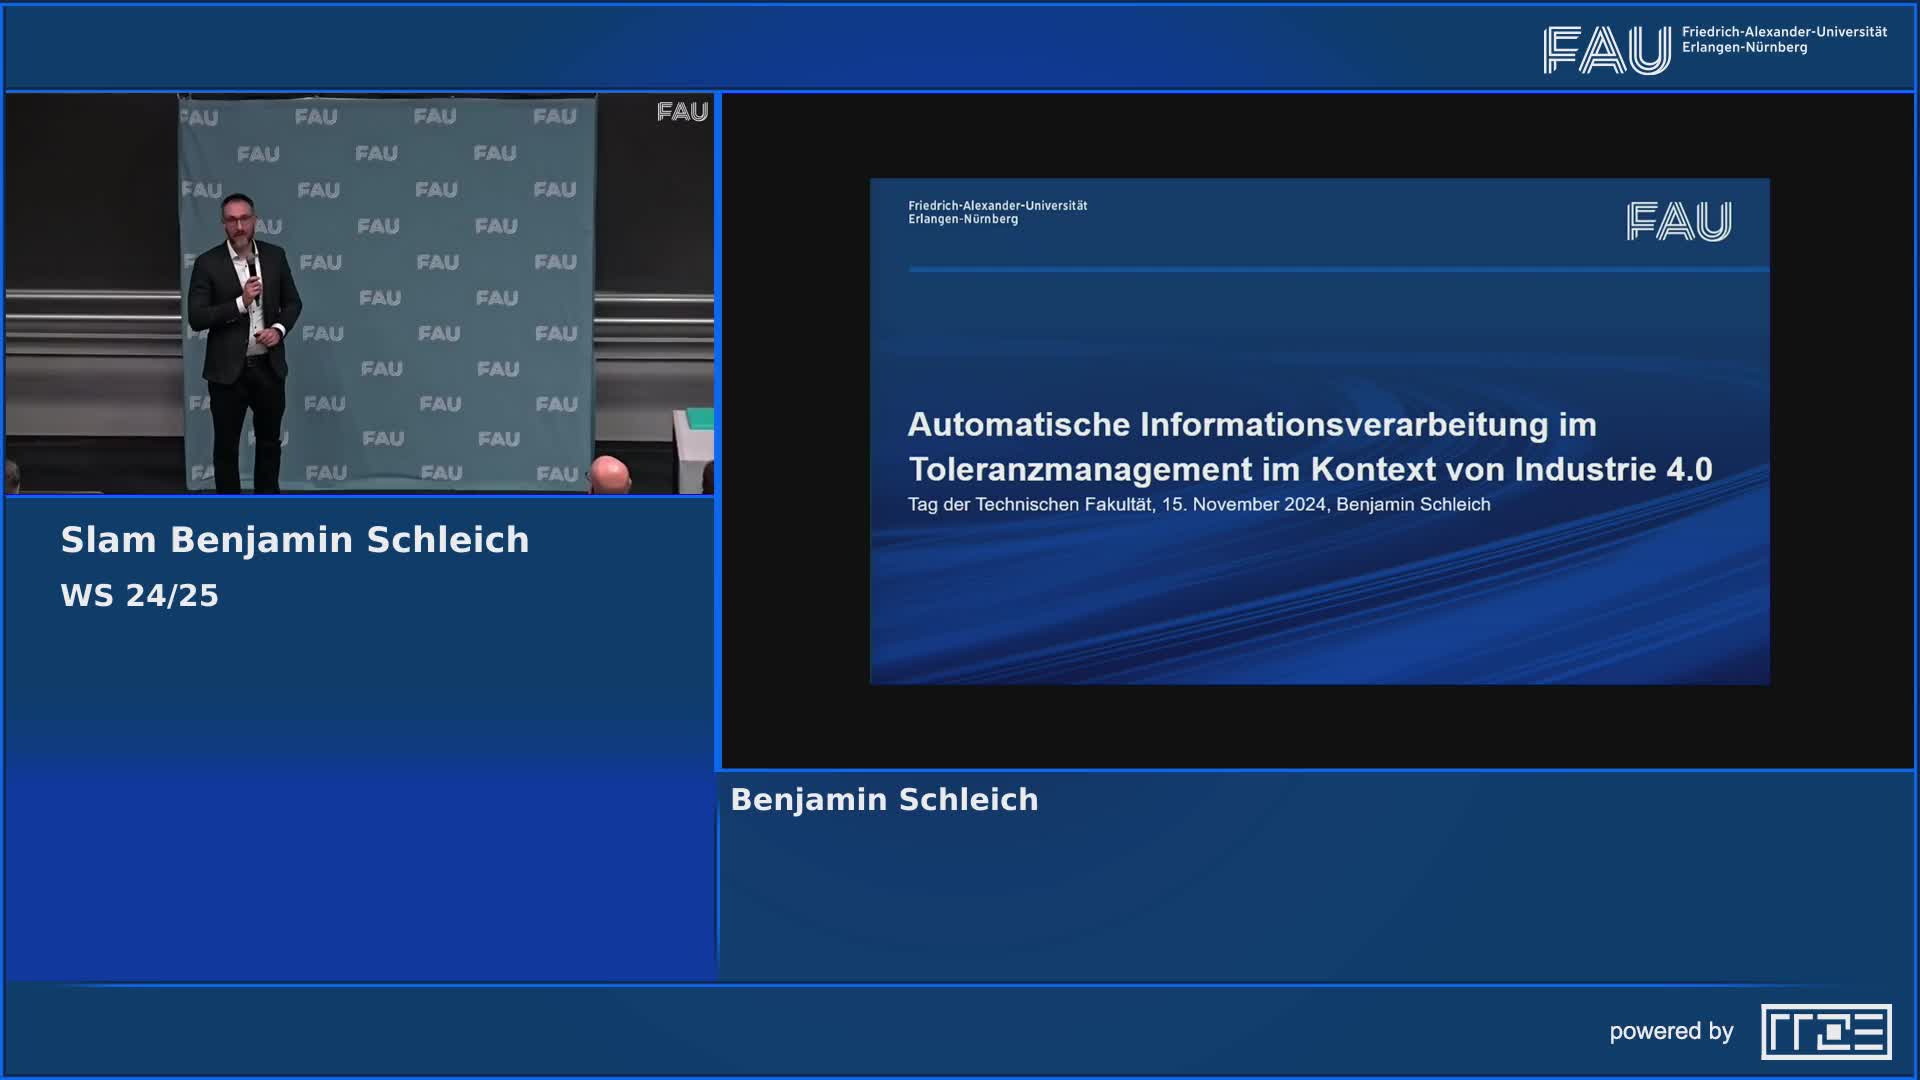Image resolution: width=1920 pixels, height=1080 pixels.
Task: Select the 'WS 24/25' semester label
Action: [x=139, y=596]
